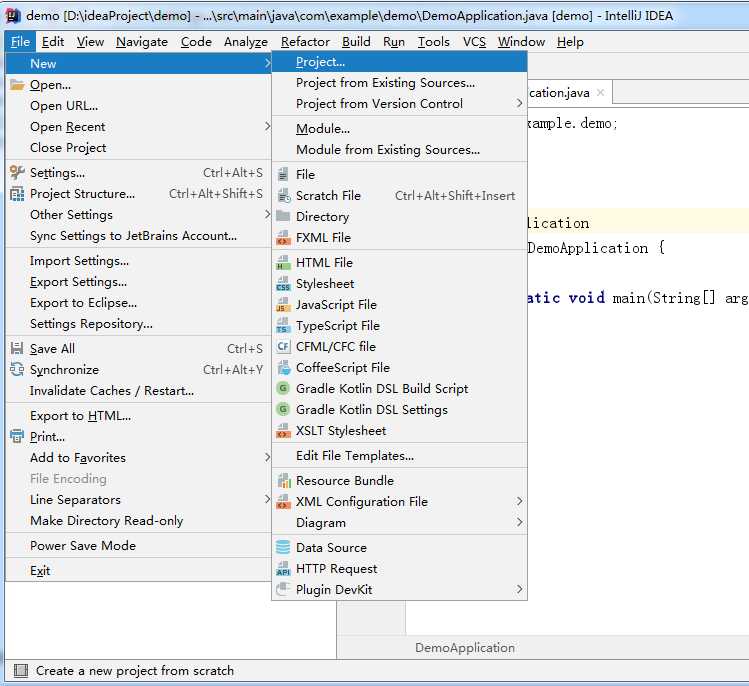Click the Stylesheet CSS icon
This screenshot has width=749, height=686.
283,283
